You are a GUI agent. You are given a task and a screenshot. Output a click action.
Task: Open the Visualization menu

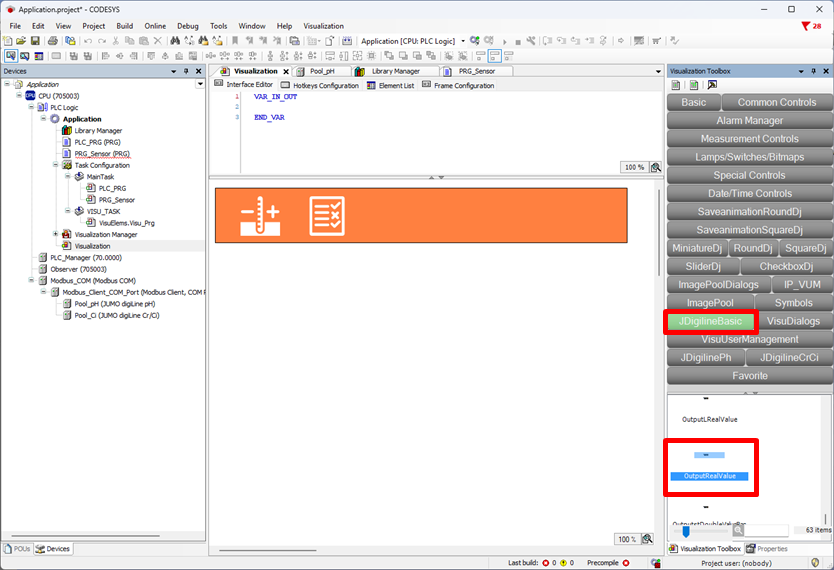[323, 26]
